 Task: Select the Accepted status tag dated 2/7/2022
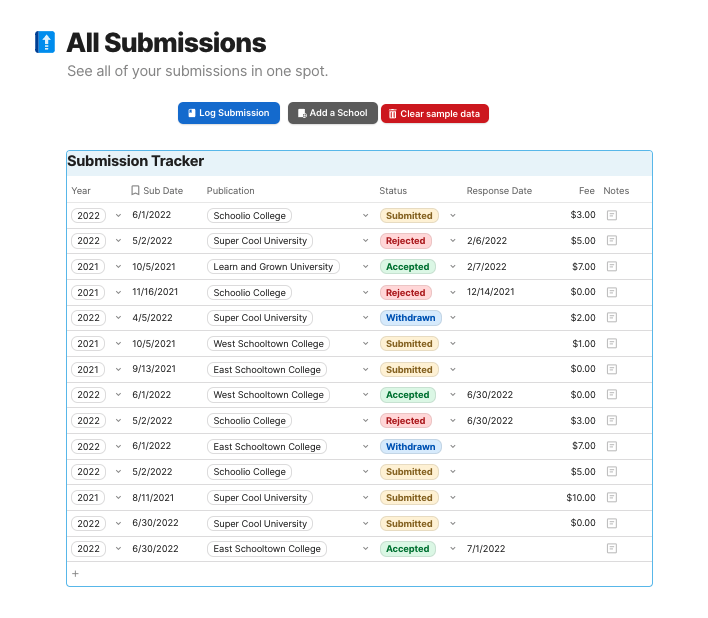407,267
